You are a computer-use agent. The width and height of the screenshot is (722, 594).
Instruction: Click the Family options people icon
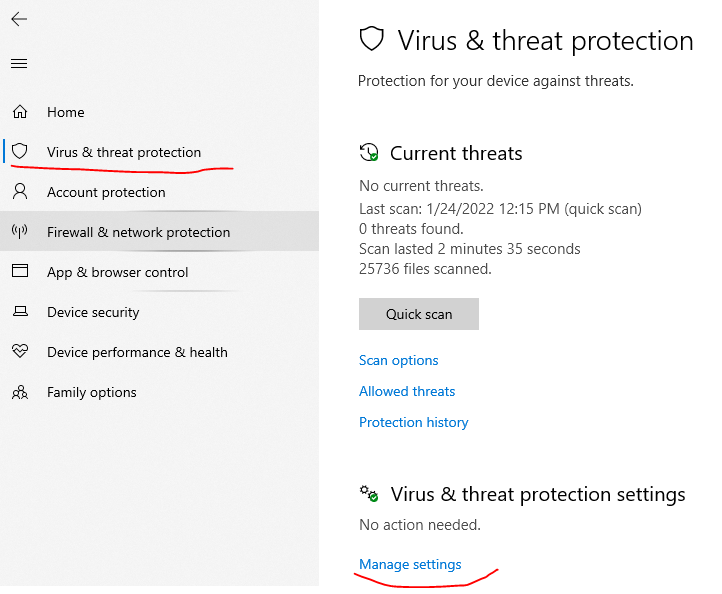tap(20, 392)
